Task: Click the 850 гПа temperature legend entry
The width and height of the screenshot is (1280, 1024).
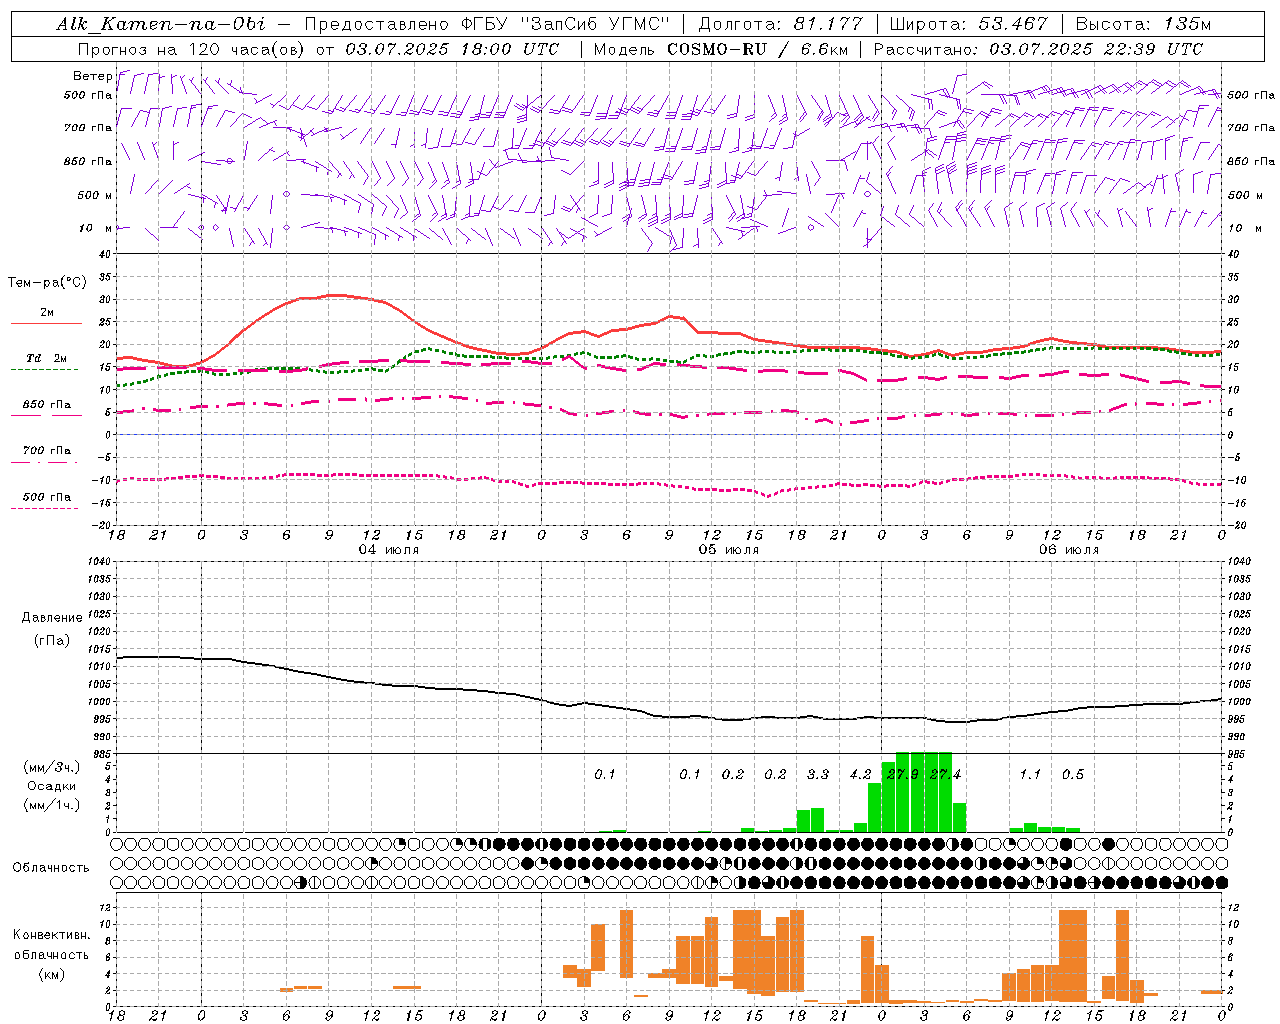Action: 47,405
